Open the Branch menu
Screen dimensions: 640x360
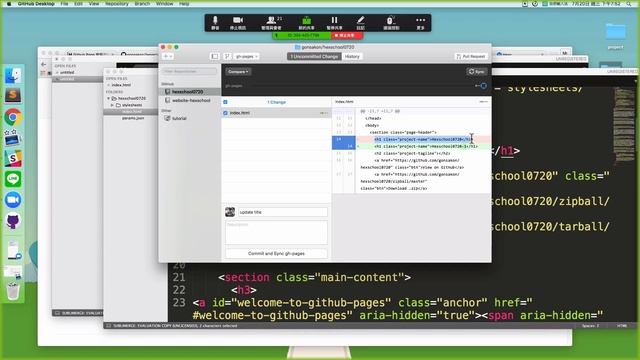coord(142,3)
